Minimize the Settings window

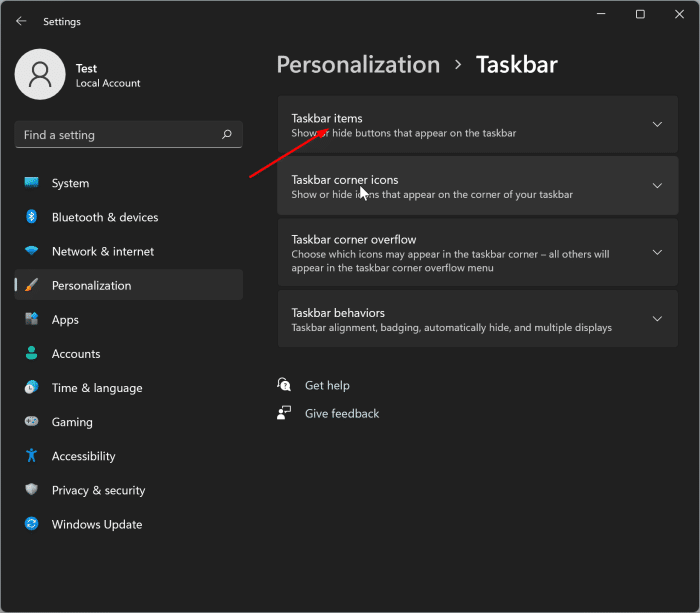click(601, 14)
